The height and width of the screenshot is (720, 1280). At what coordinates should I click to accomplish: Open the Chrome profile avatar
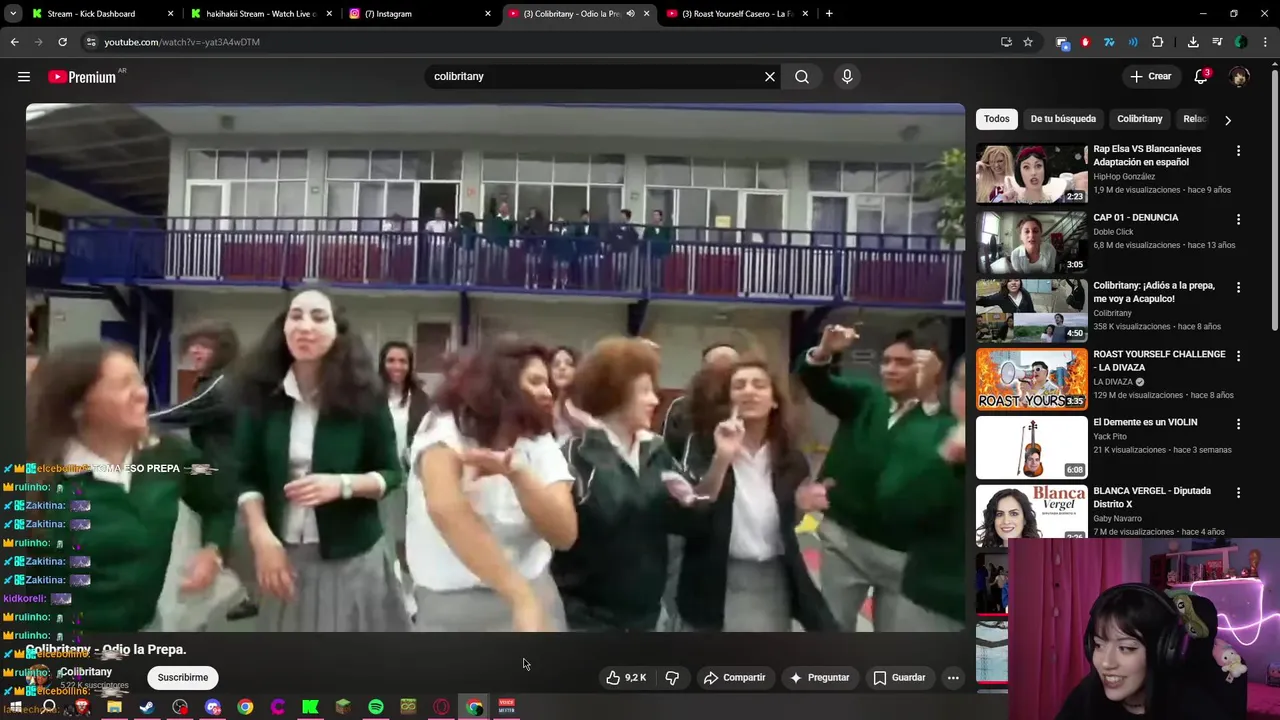click(1241, 42)
